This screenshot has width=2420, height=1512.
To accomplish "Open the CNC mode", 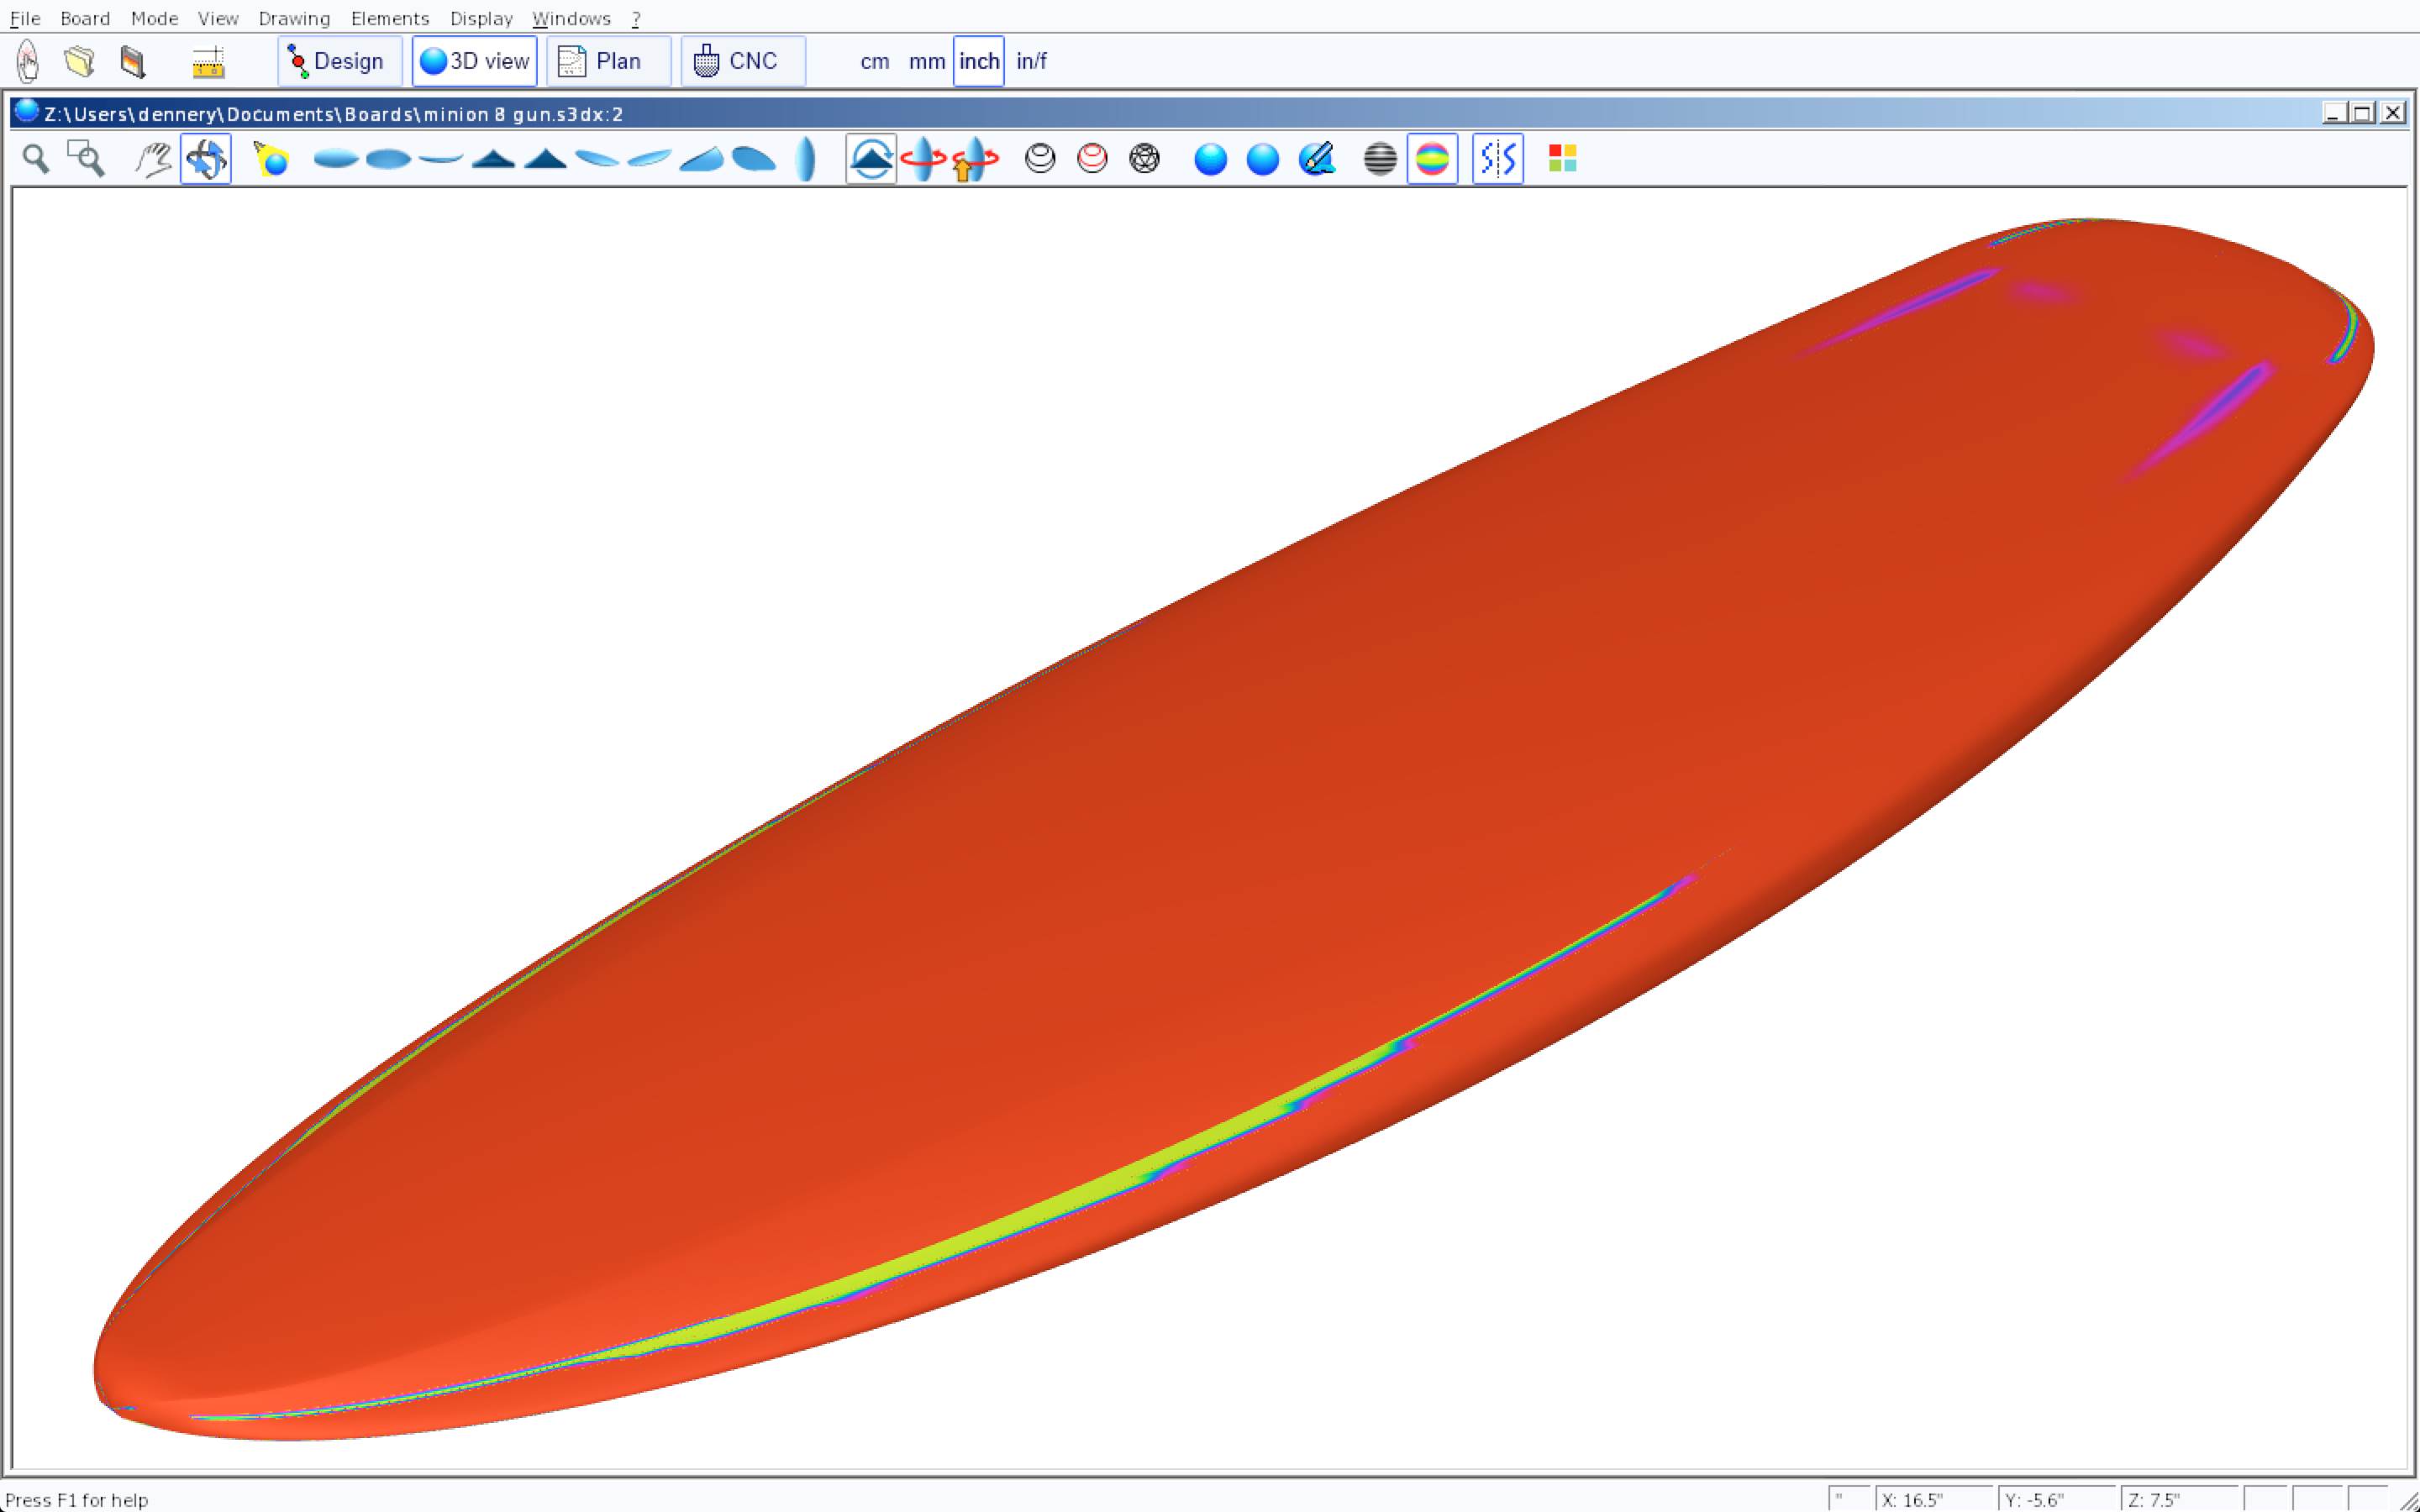I will pyautogui.click(x=742, y=62).
